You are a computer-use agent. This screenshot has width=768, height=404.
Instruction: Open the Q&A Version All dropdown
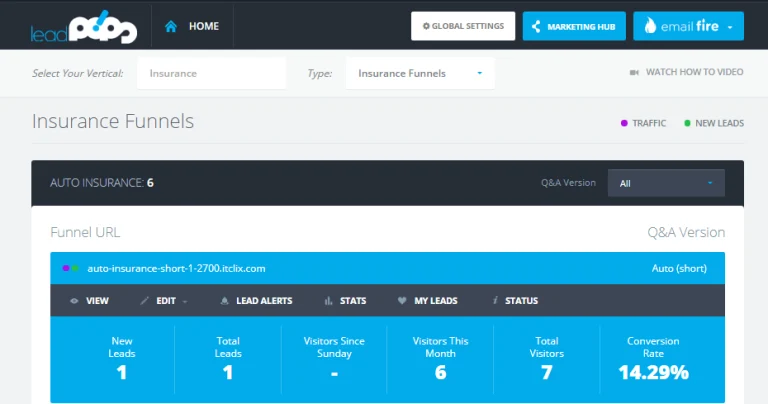point(666,183)
